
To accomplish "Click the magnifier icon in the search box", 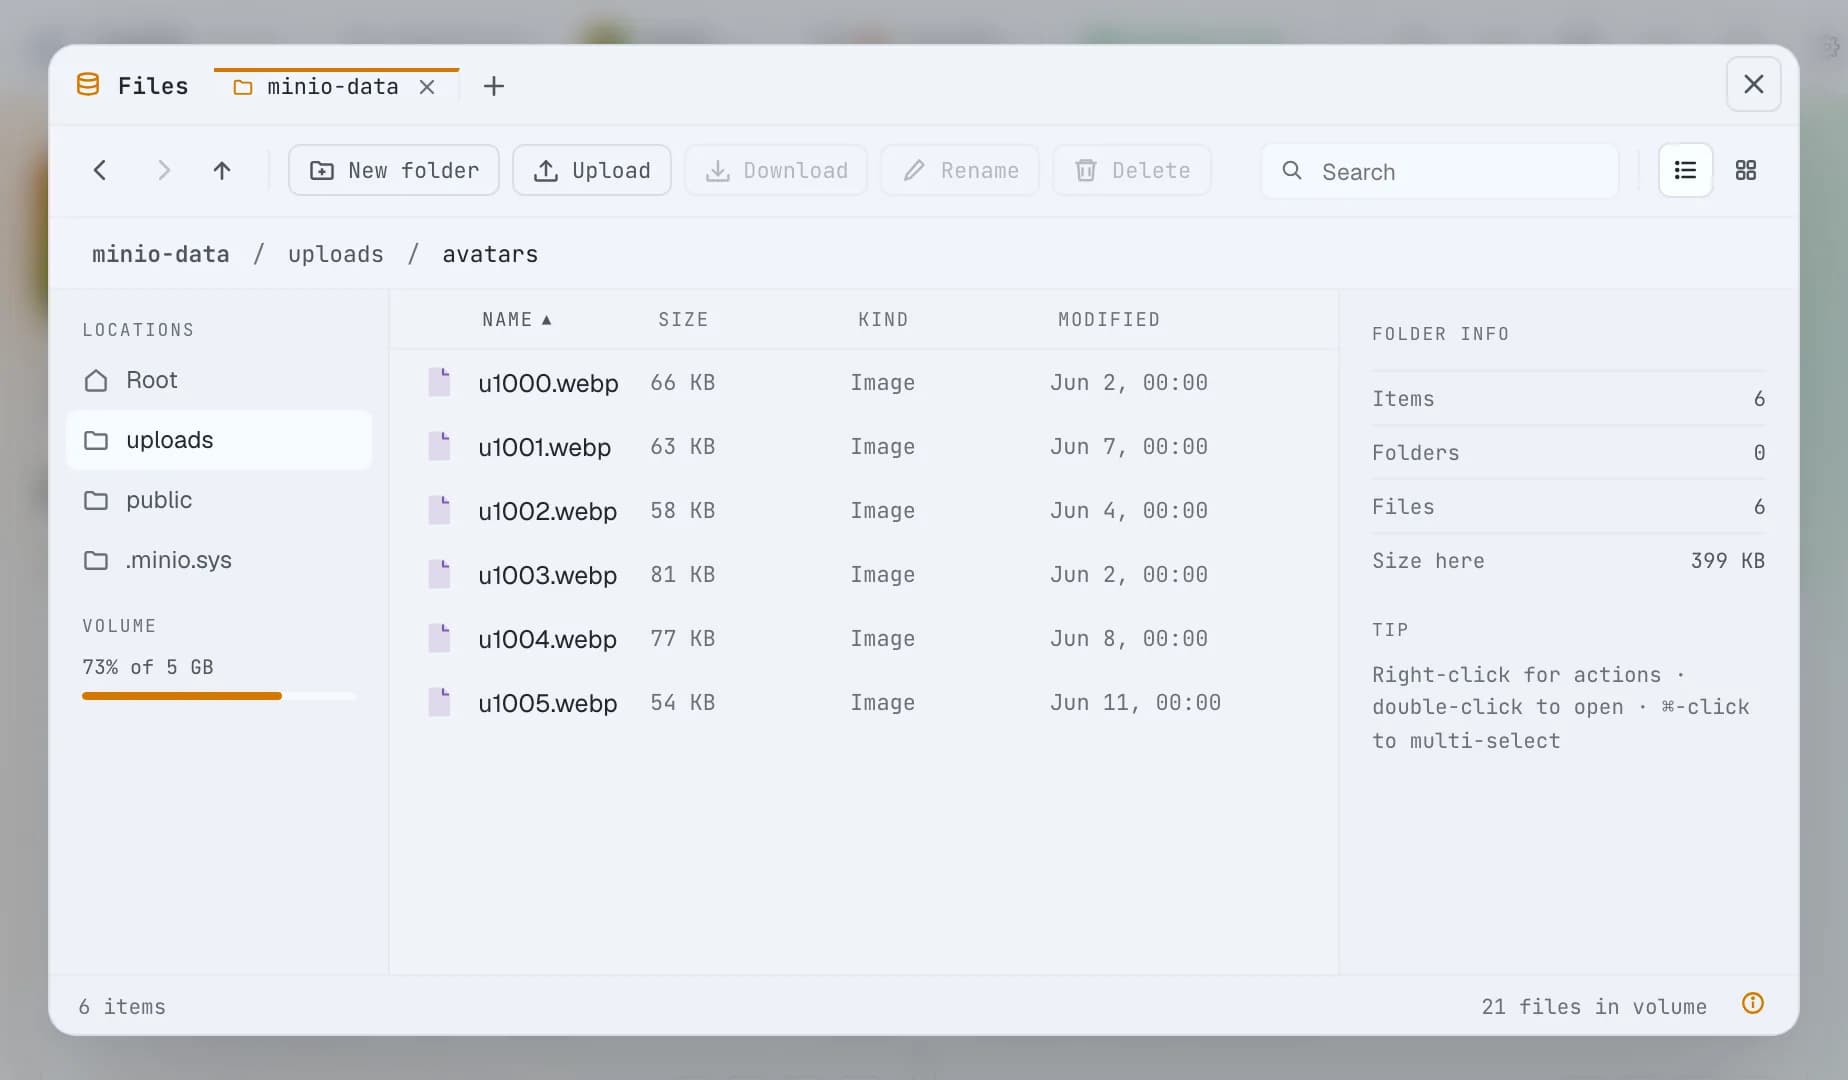I will click(x=1292, y=171).
